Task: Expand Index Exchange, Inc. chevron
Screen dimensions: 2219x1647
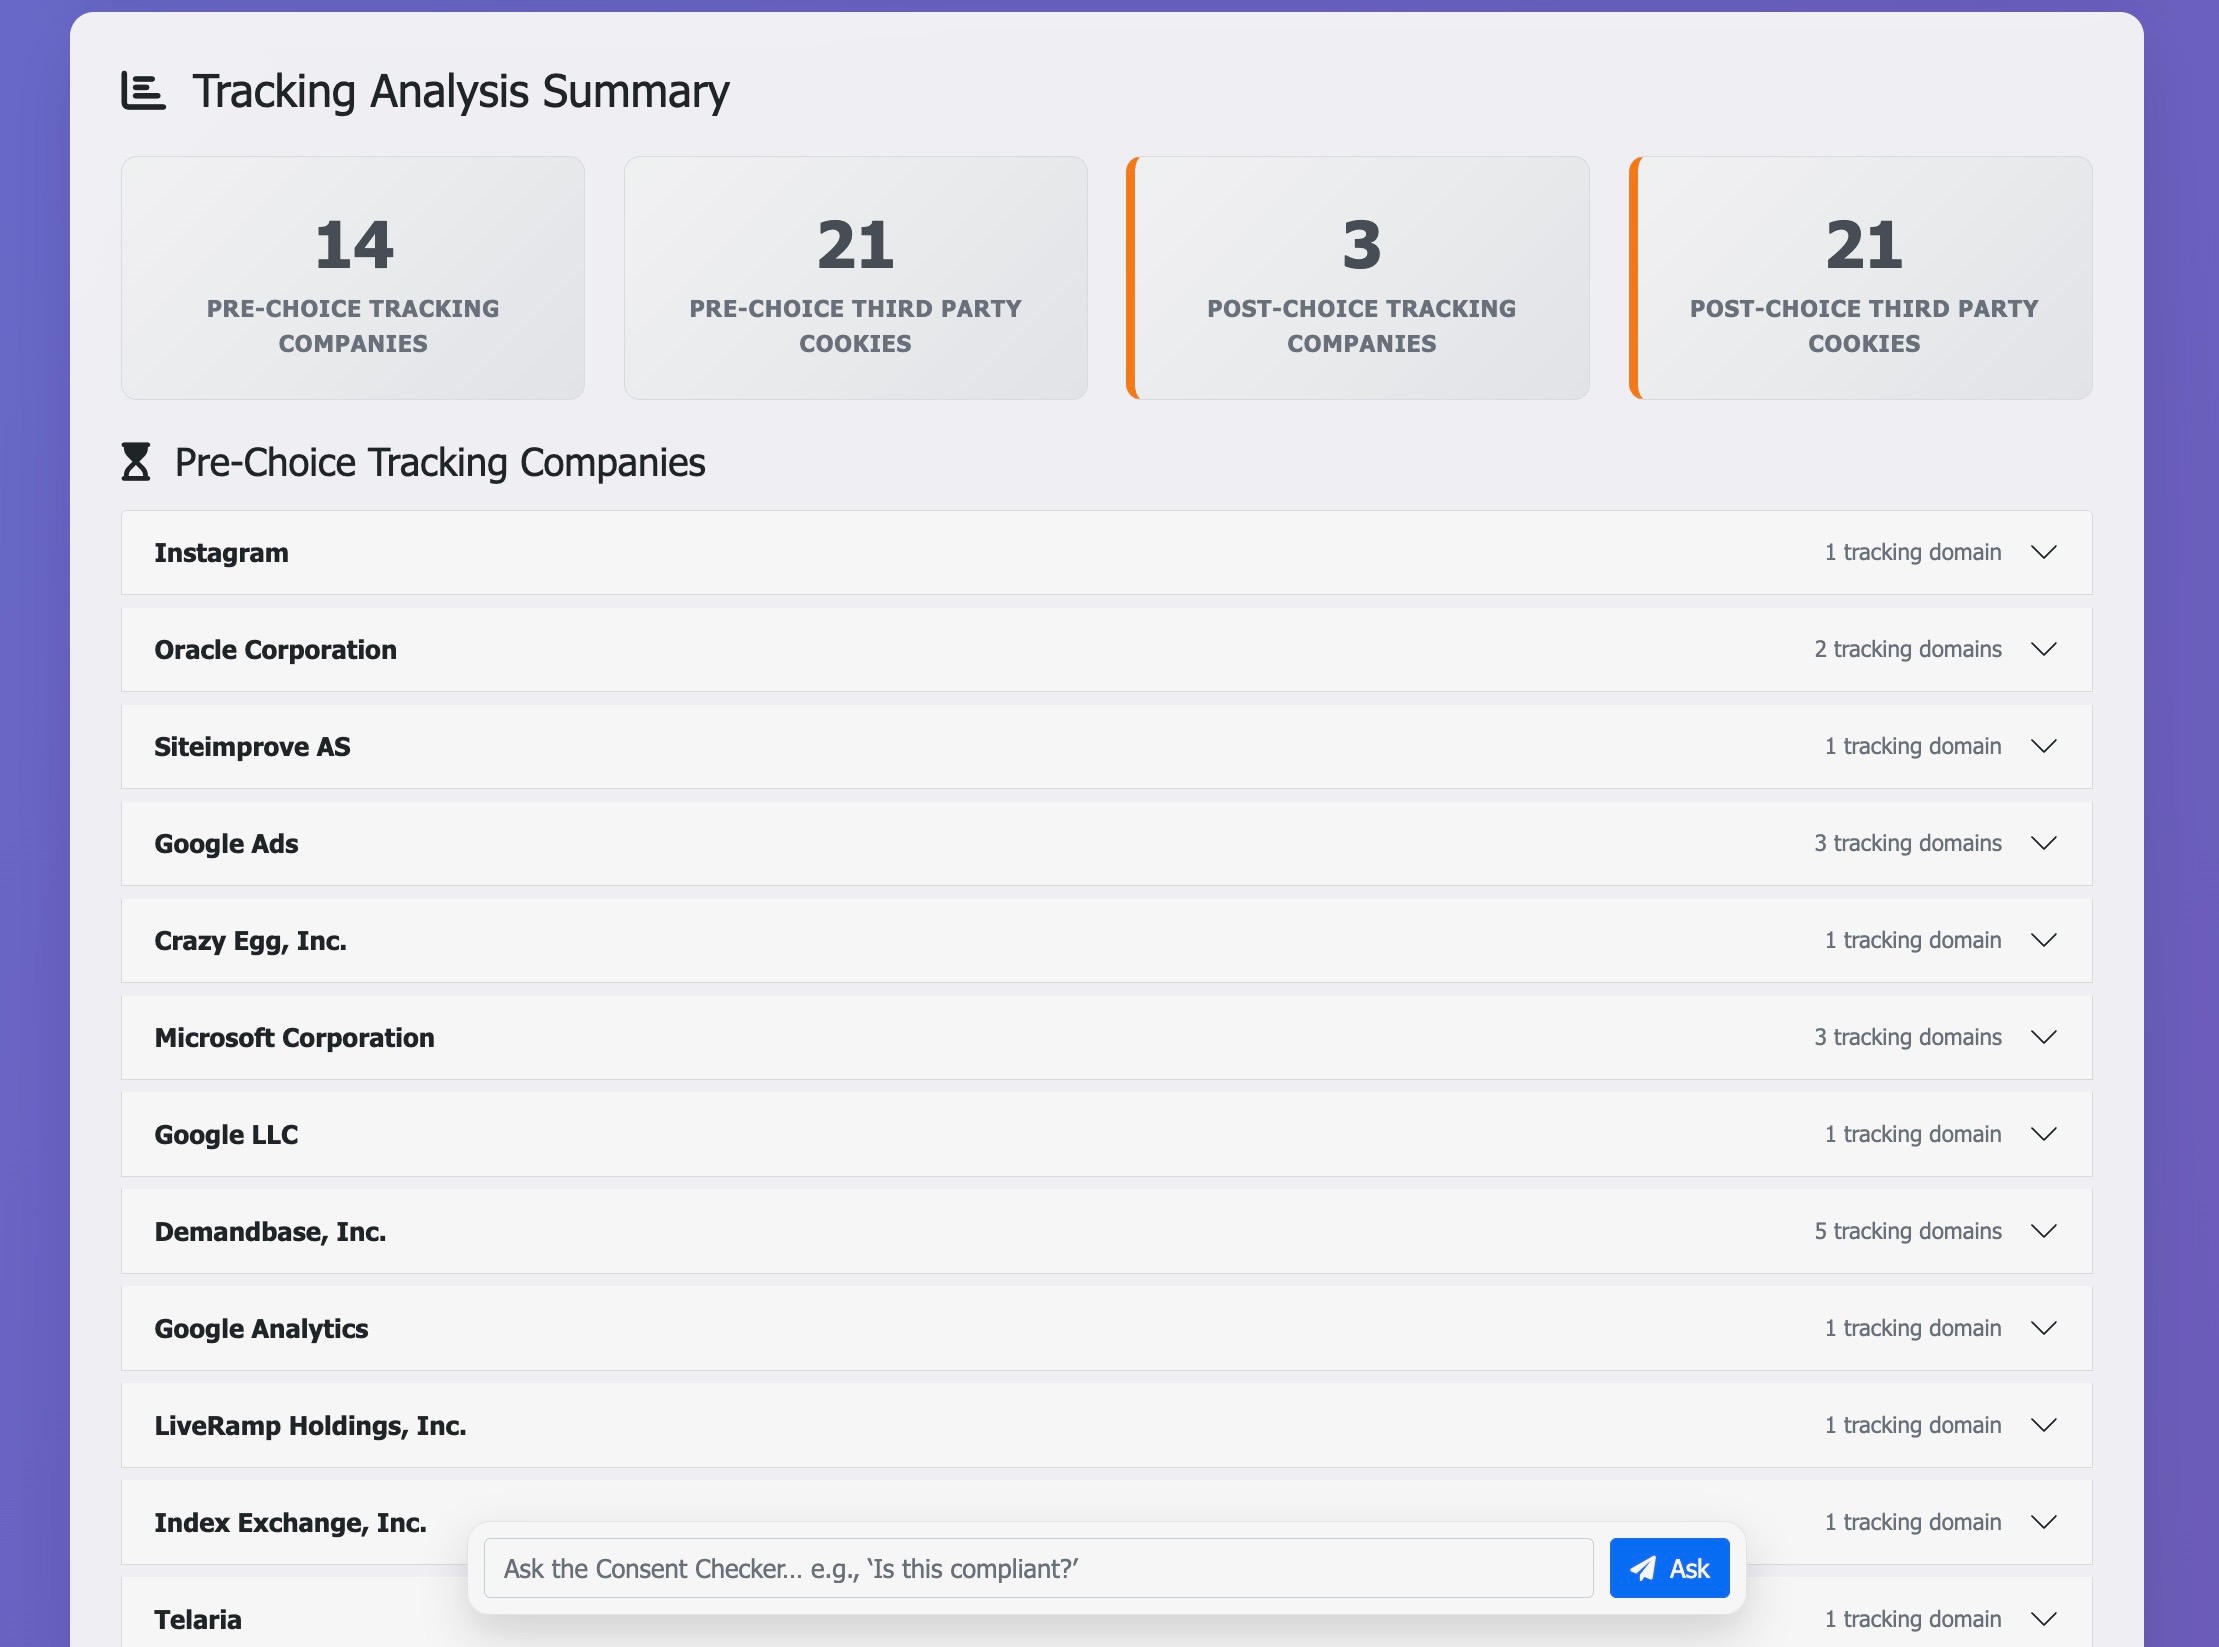Action: tap(2044, 1523)
